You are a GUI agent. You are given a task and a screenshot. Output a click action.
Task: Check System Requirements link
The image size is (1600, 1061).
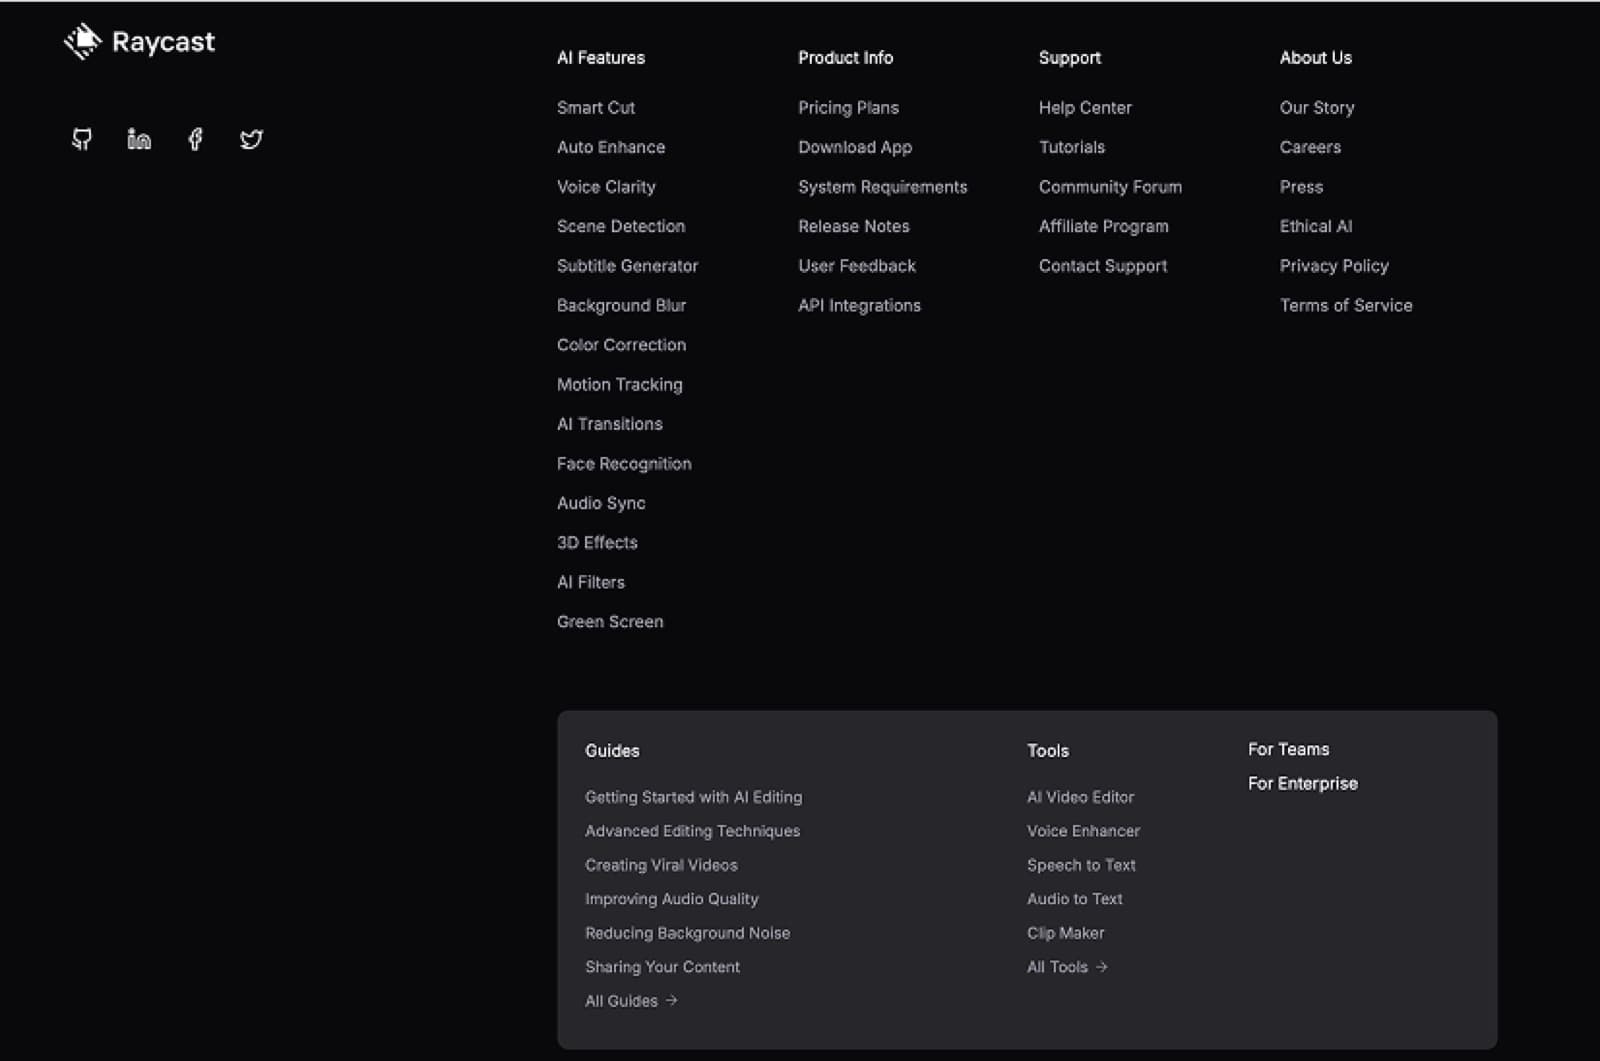point(882,187)
